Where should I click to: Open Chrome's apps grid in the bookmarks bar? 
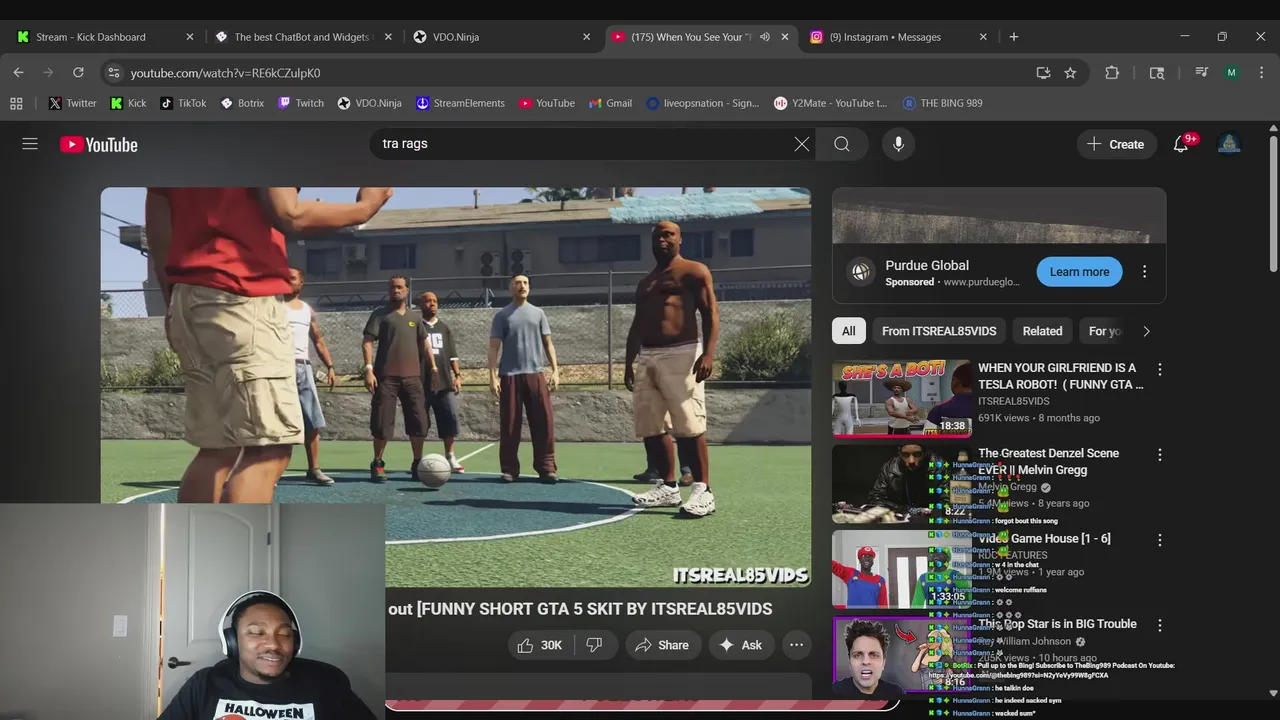pyautogui.click(x=16, y=103)
